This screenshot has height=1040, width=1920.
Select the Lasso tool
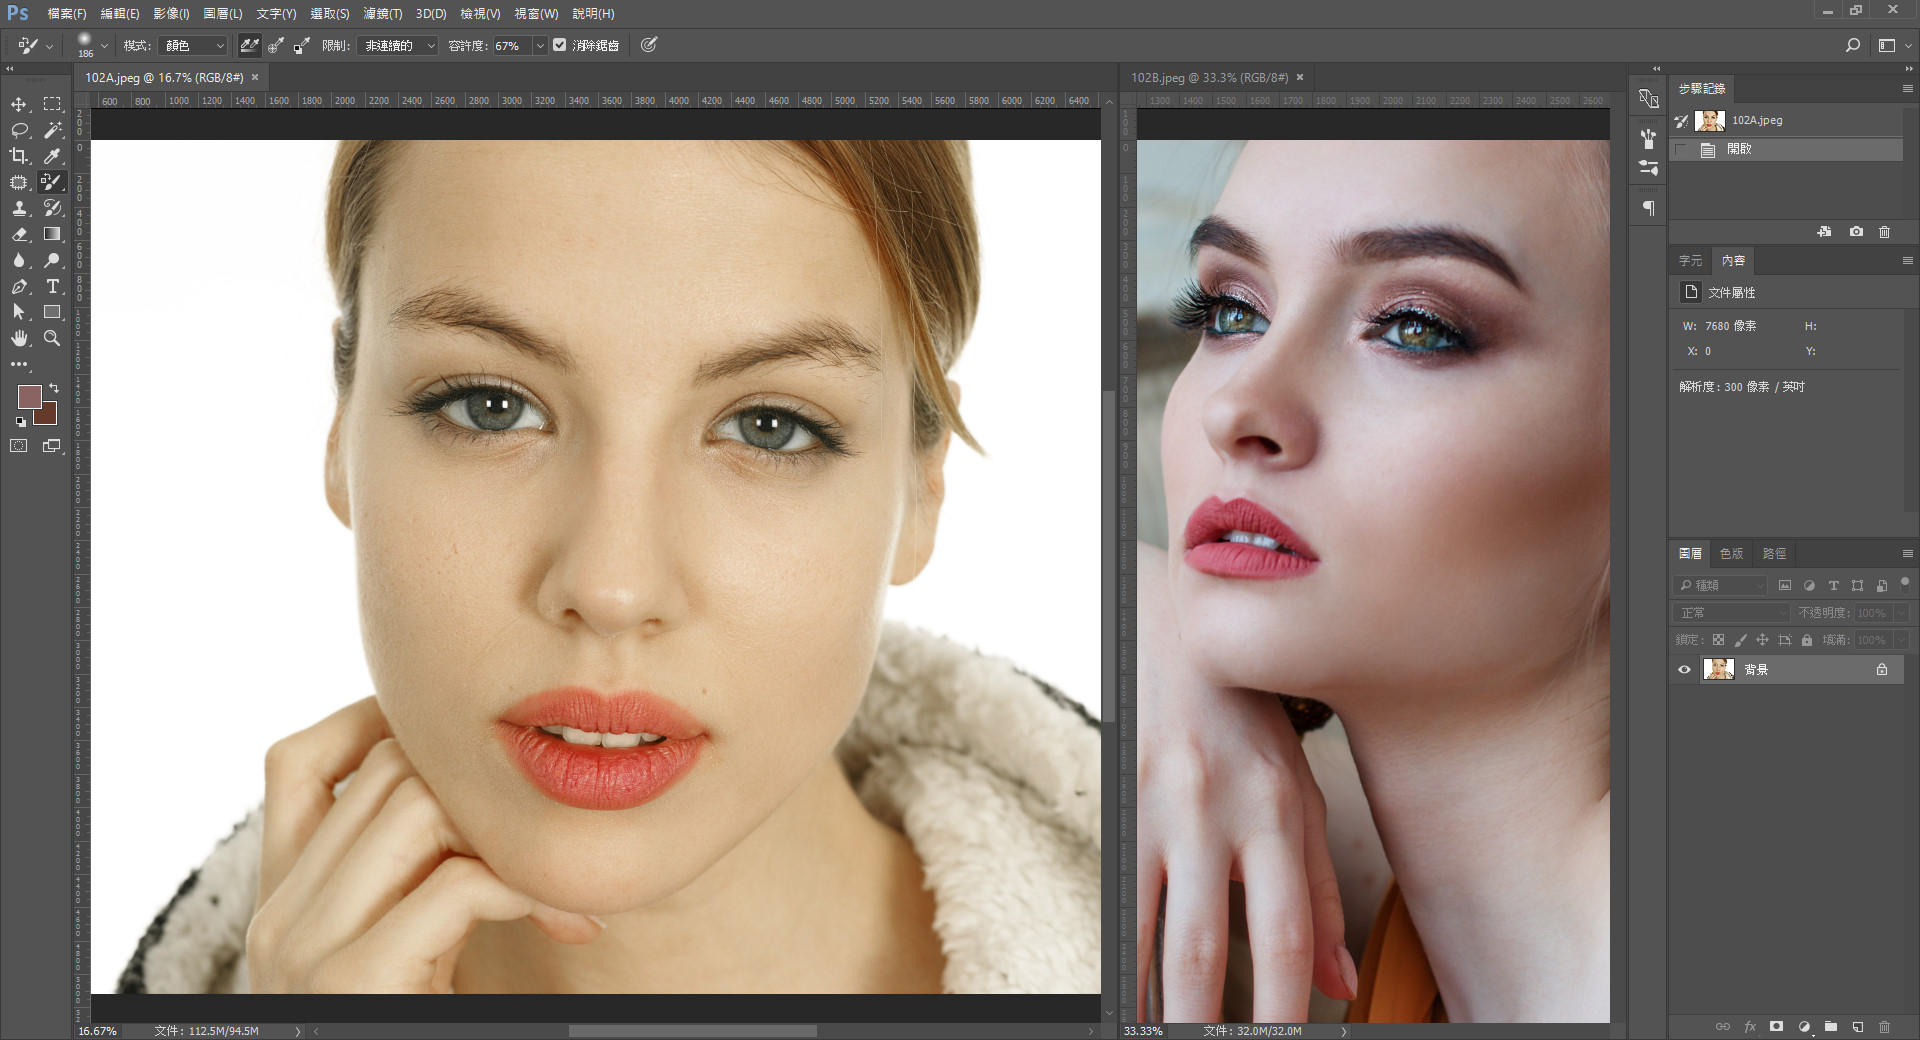tap(19, 130)
